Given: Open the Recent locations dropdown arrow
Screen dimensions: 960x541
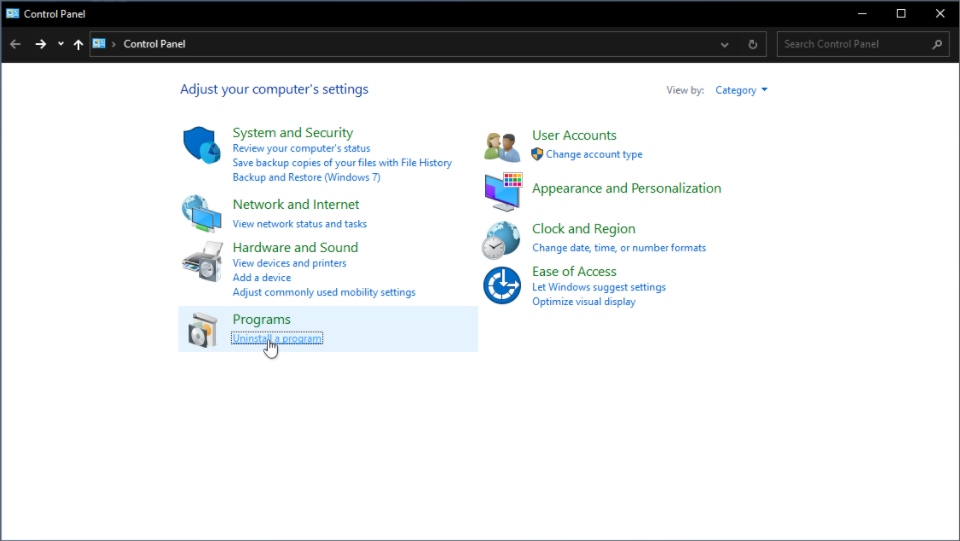Looking at the screenshot, I should coord(61,44).
